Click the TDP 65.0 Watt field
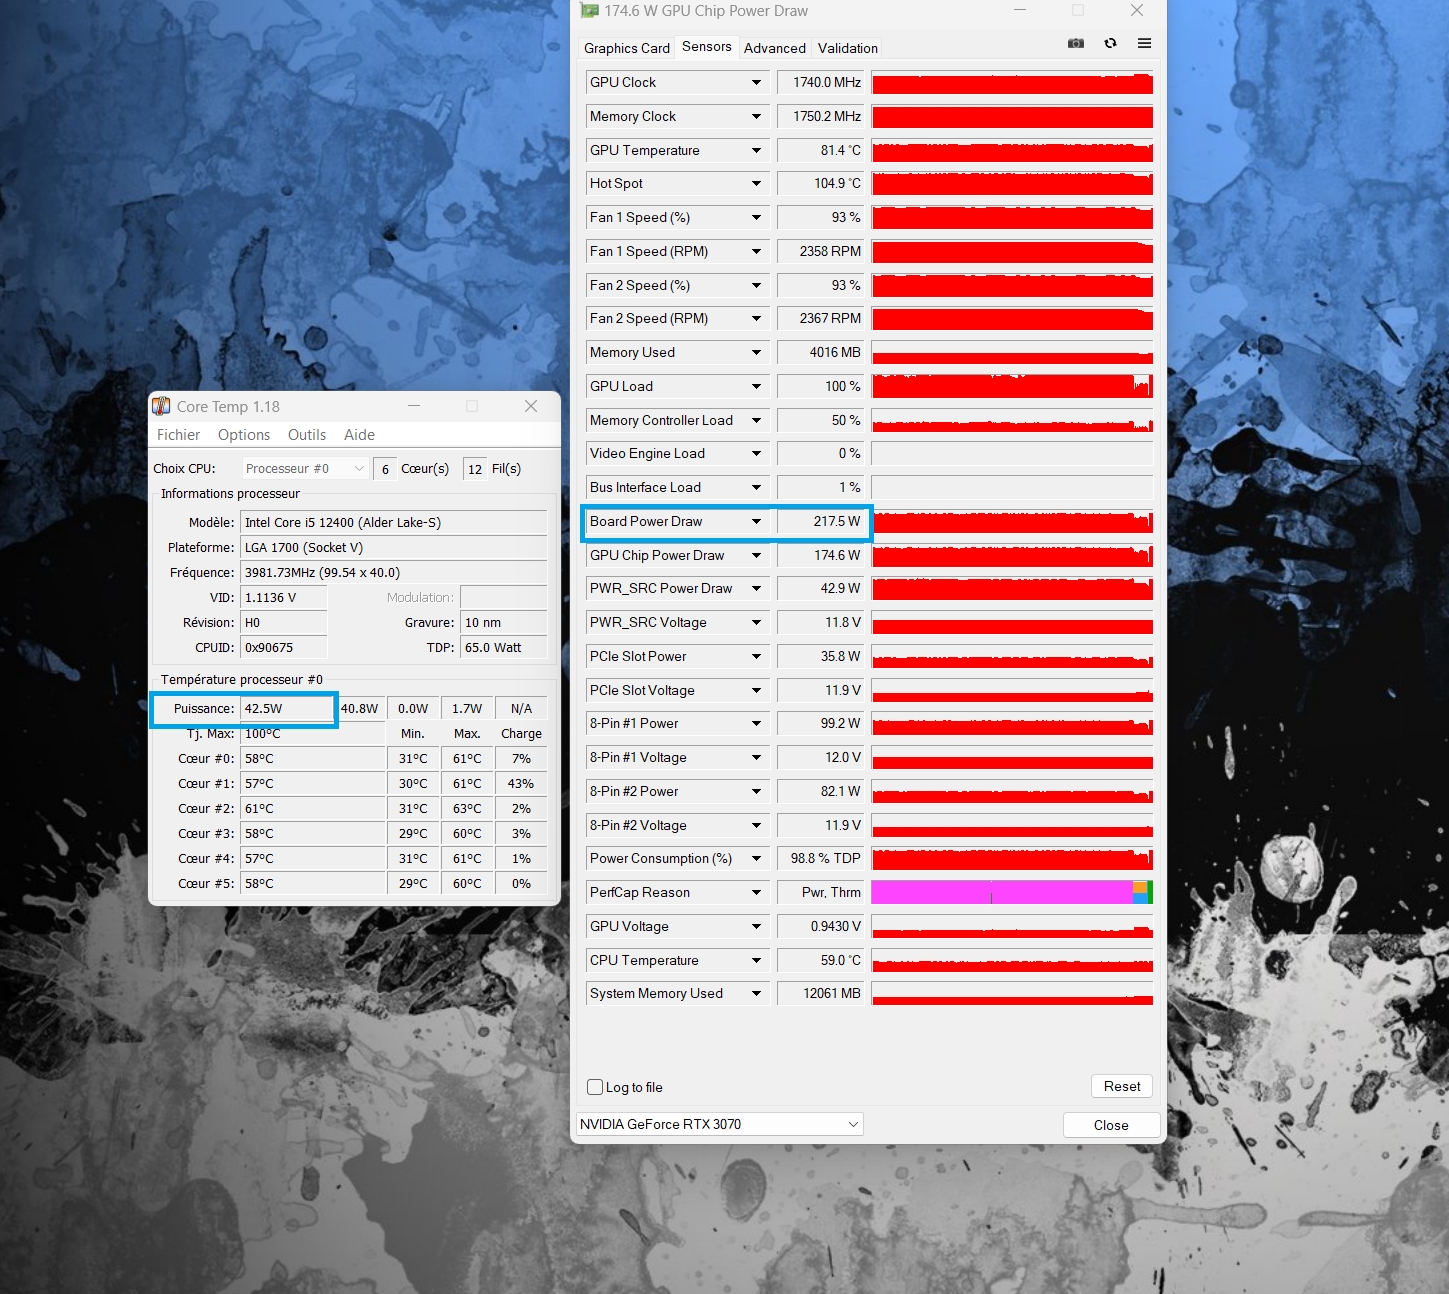The image size is (1449, 1294). pos(504,647)
